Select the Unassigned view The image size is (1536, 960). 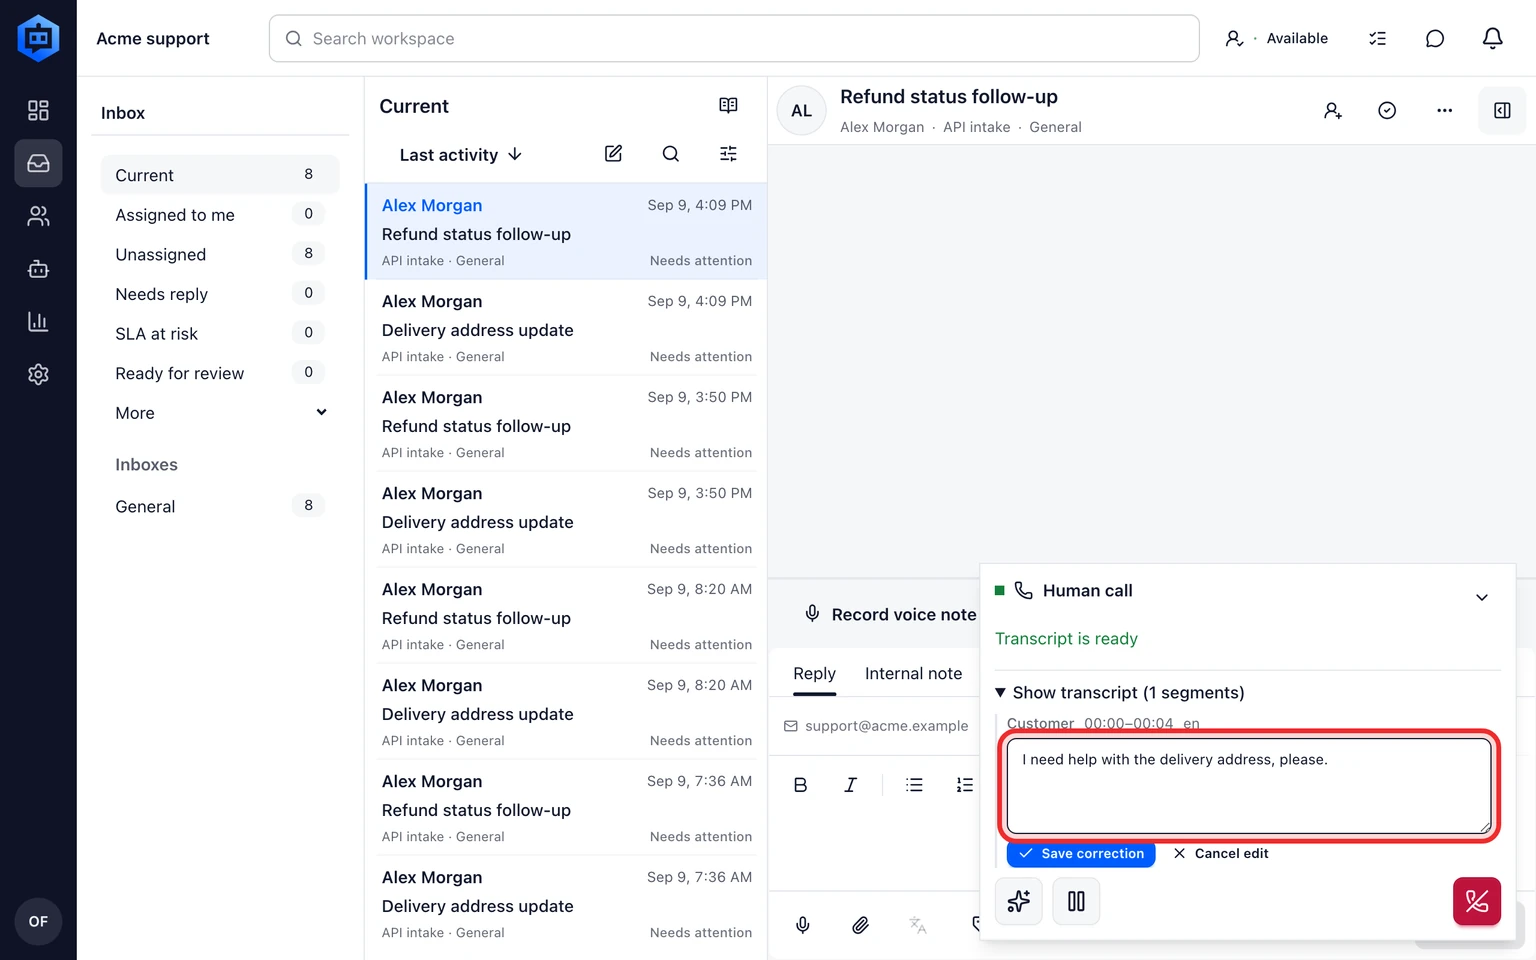pos(220,255)
